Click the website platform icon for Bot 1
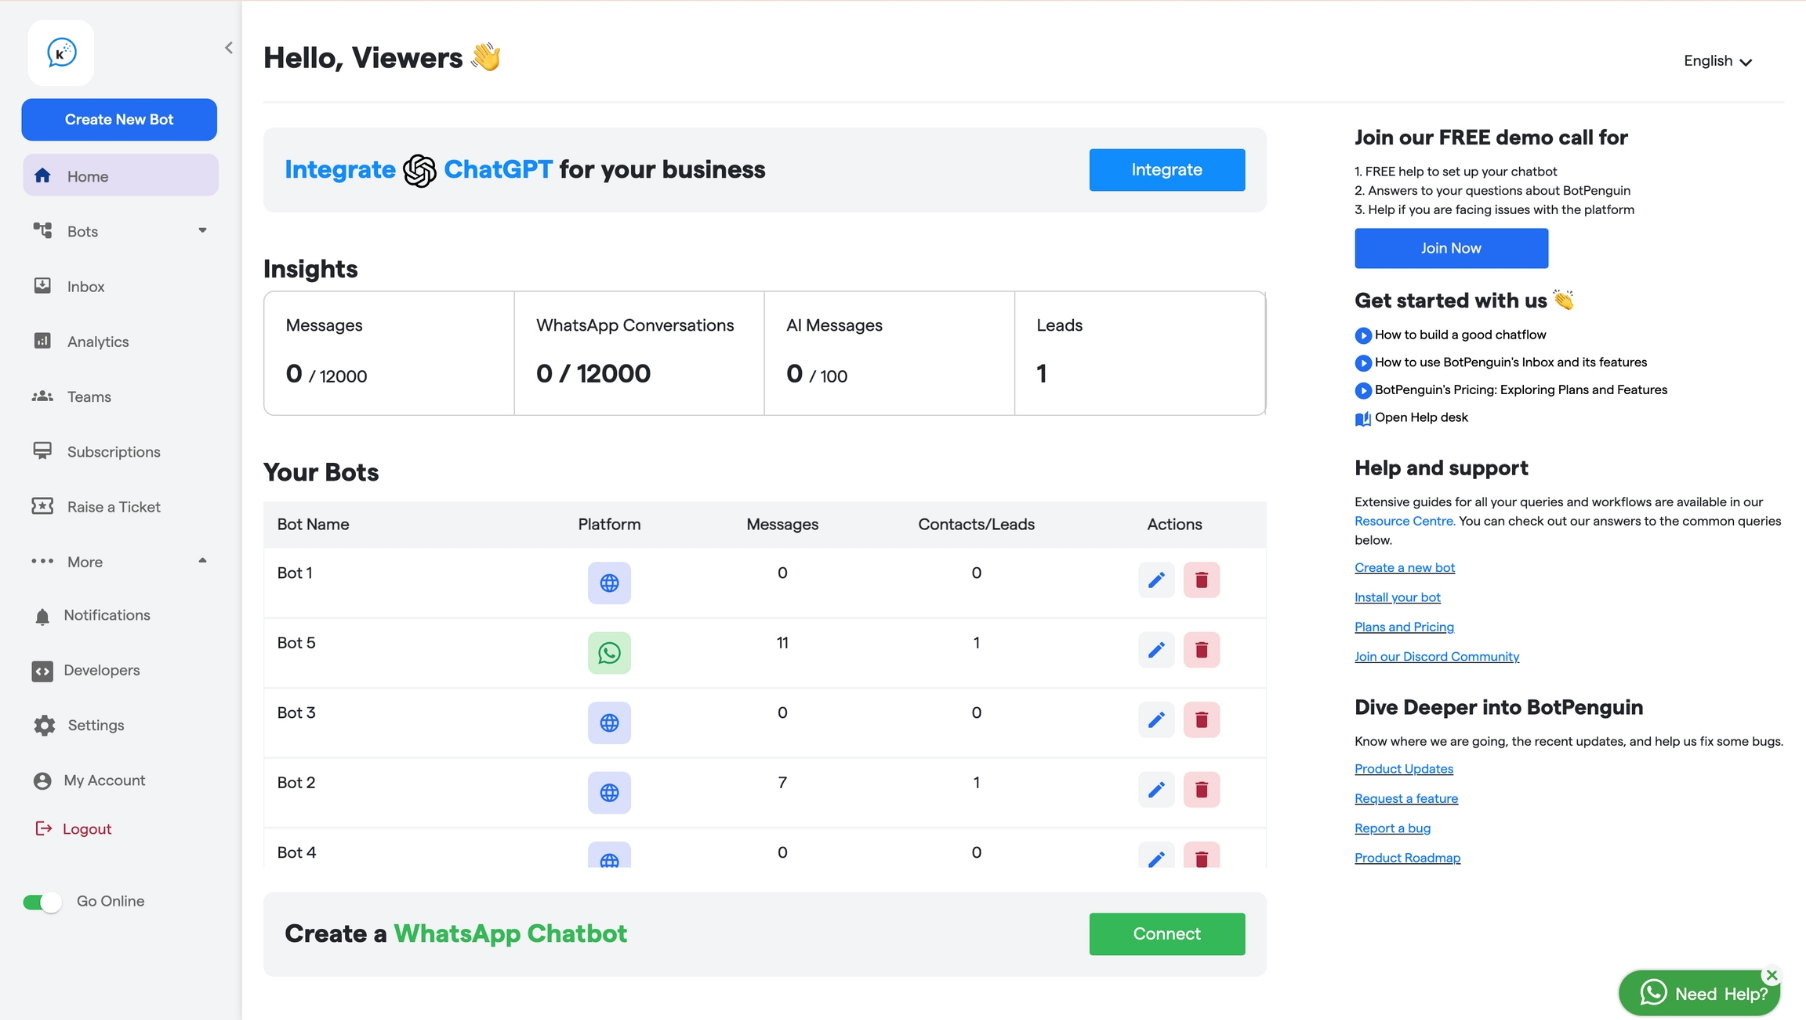1806x1020 pixels. pos(609,583)
